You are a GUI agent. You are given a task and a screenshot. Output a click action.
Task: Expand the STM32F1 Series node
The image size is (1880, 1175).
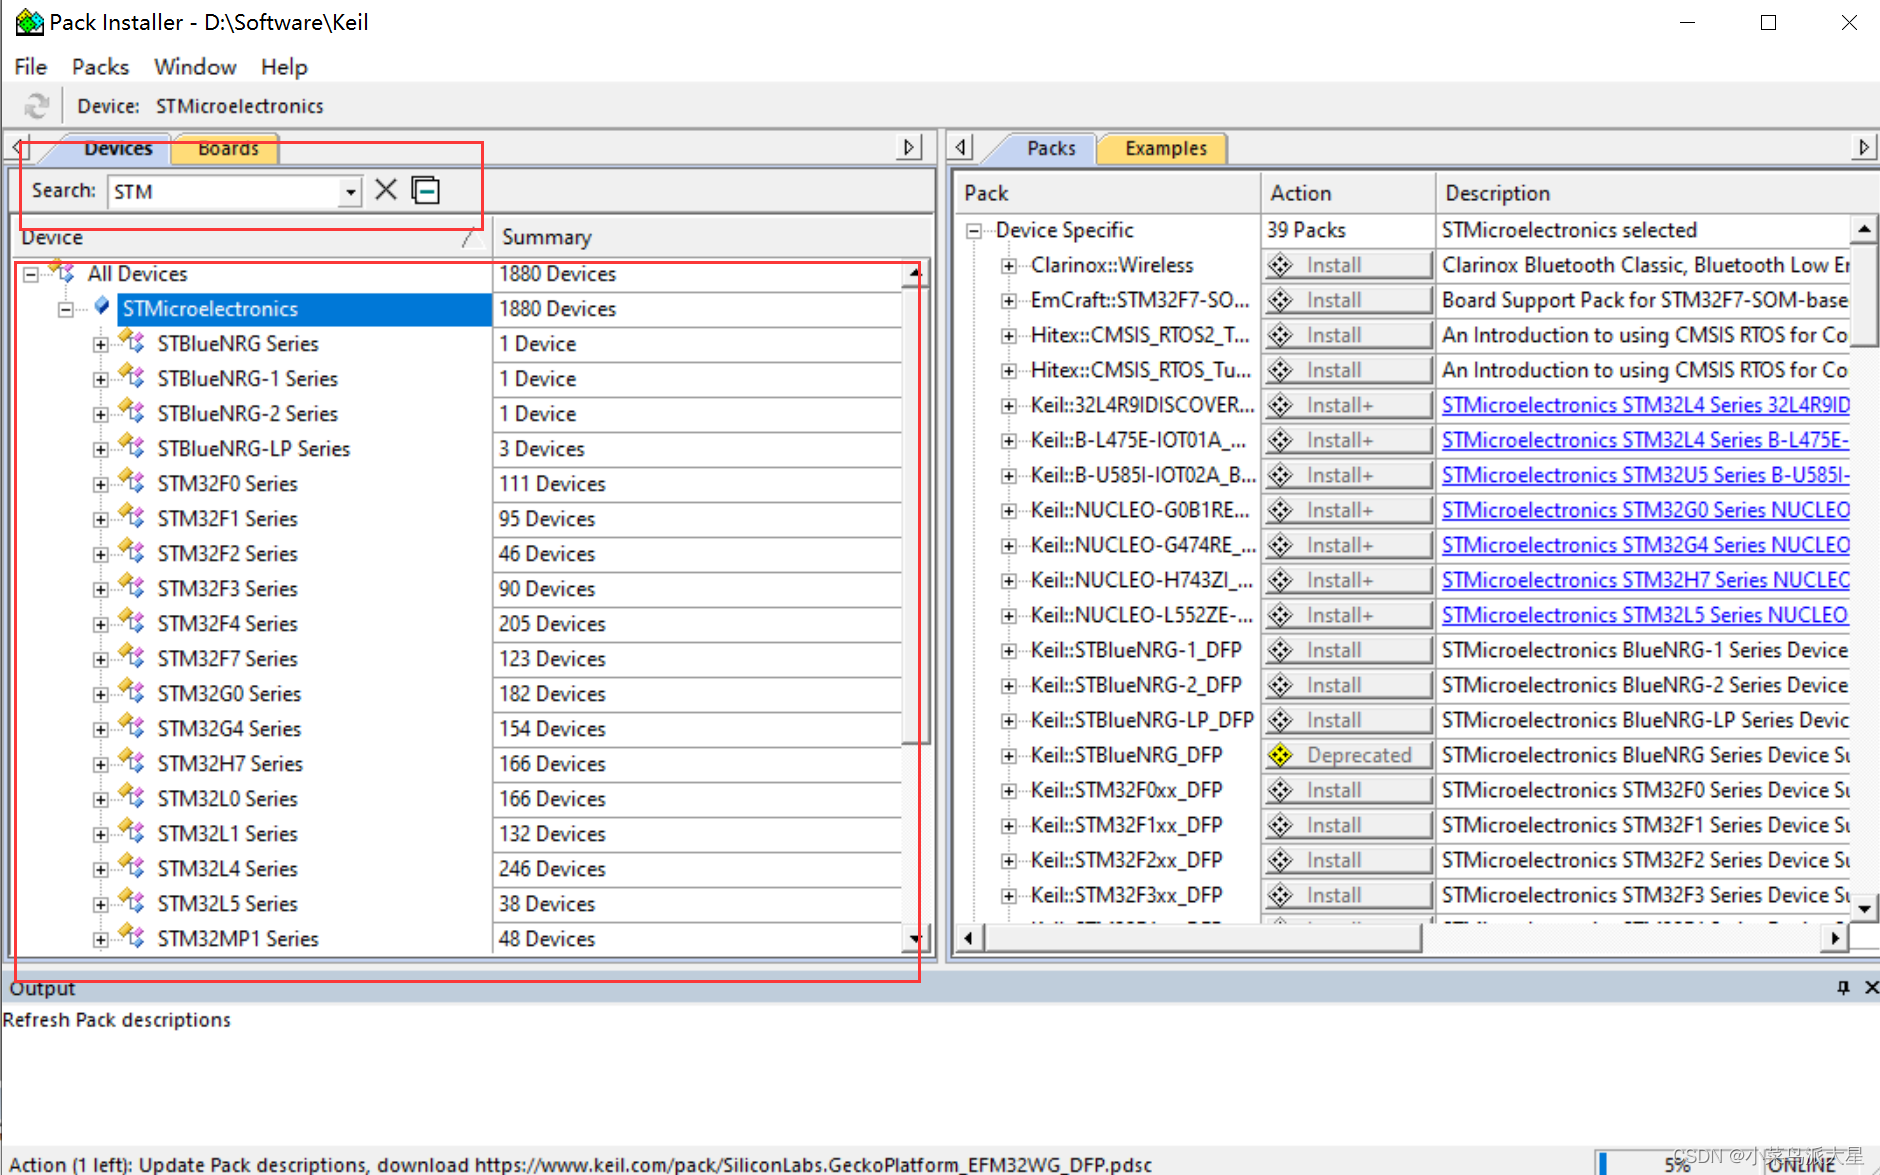pyautogui.click(x=100, y=520)
